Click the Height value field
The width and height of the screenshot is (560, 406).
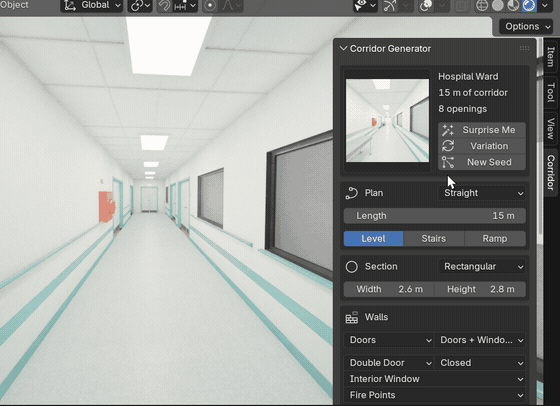[x=480, y=289]
